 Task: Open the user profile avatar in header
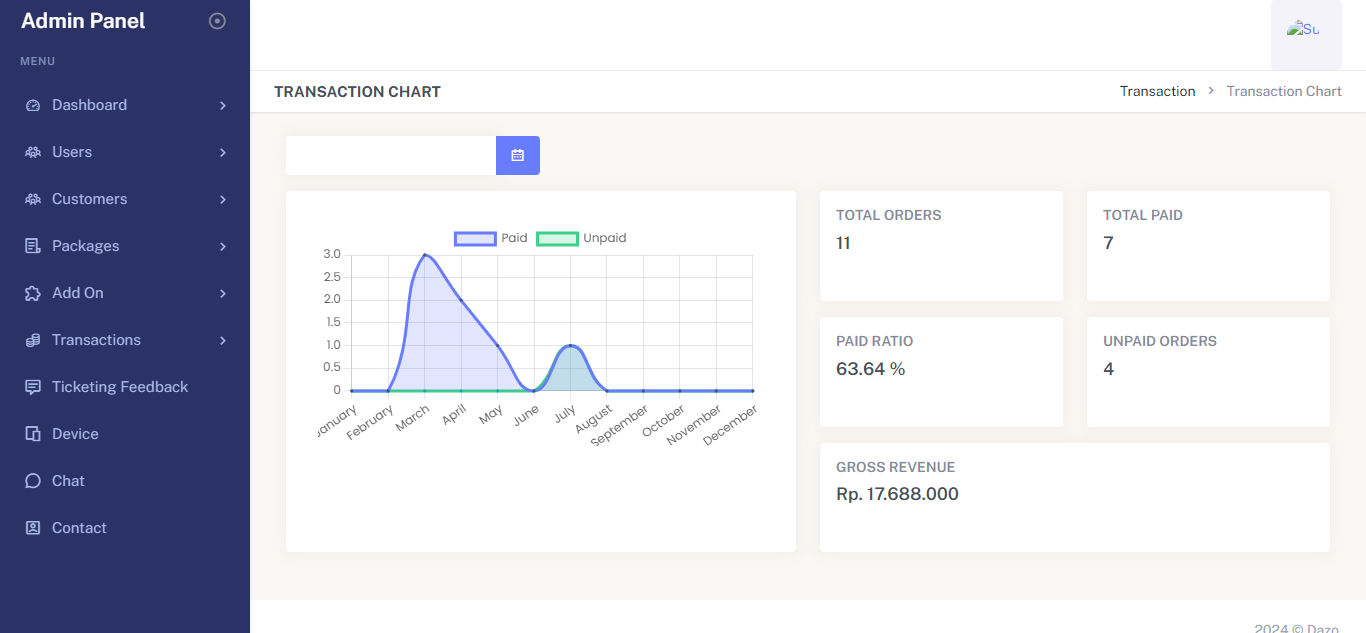[x=1305, y=31]
